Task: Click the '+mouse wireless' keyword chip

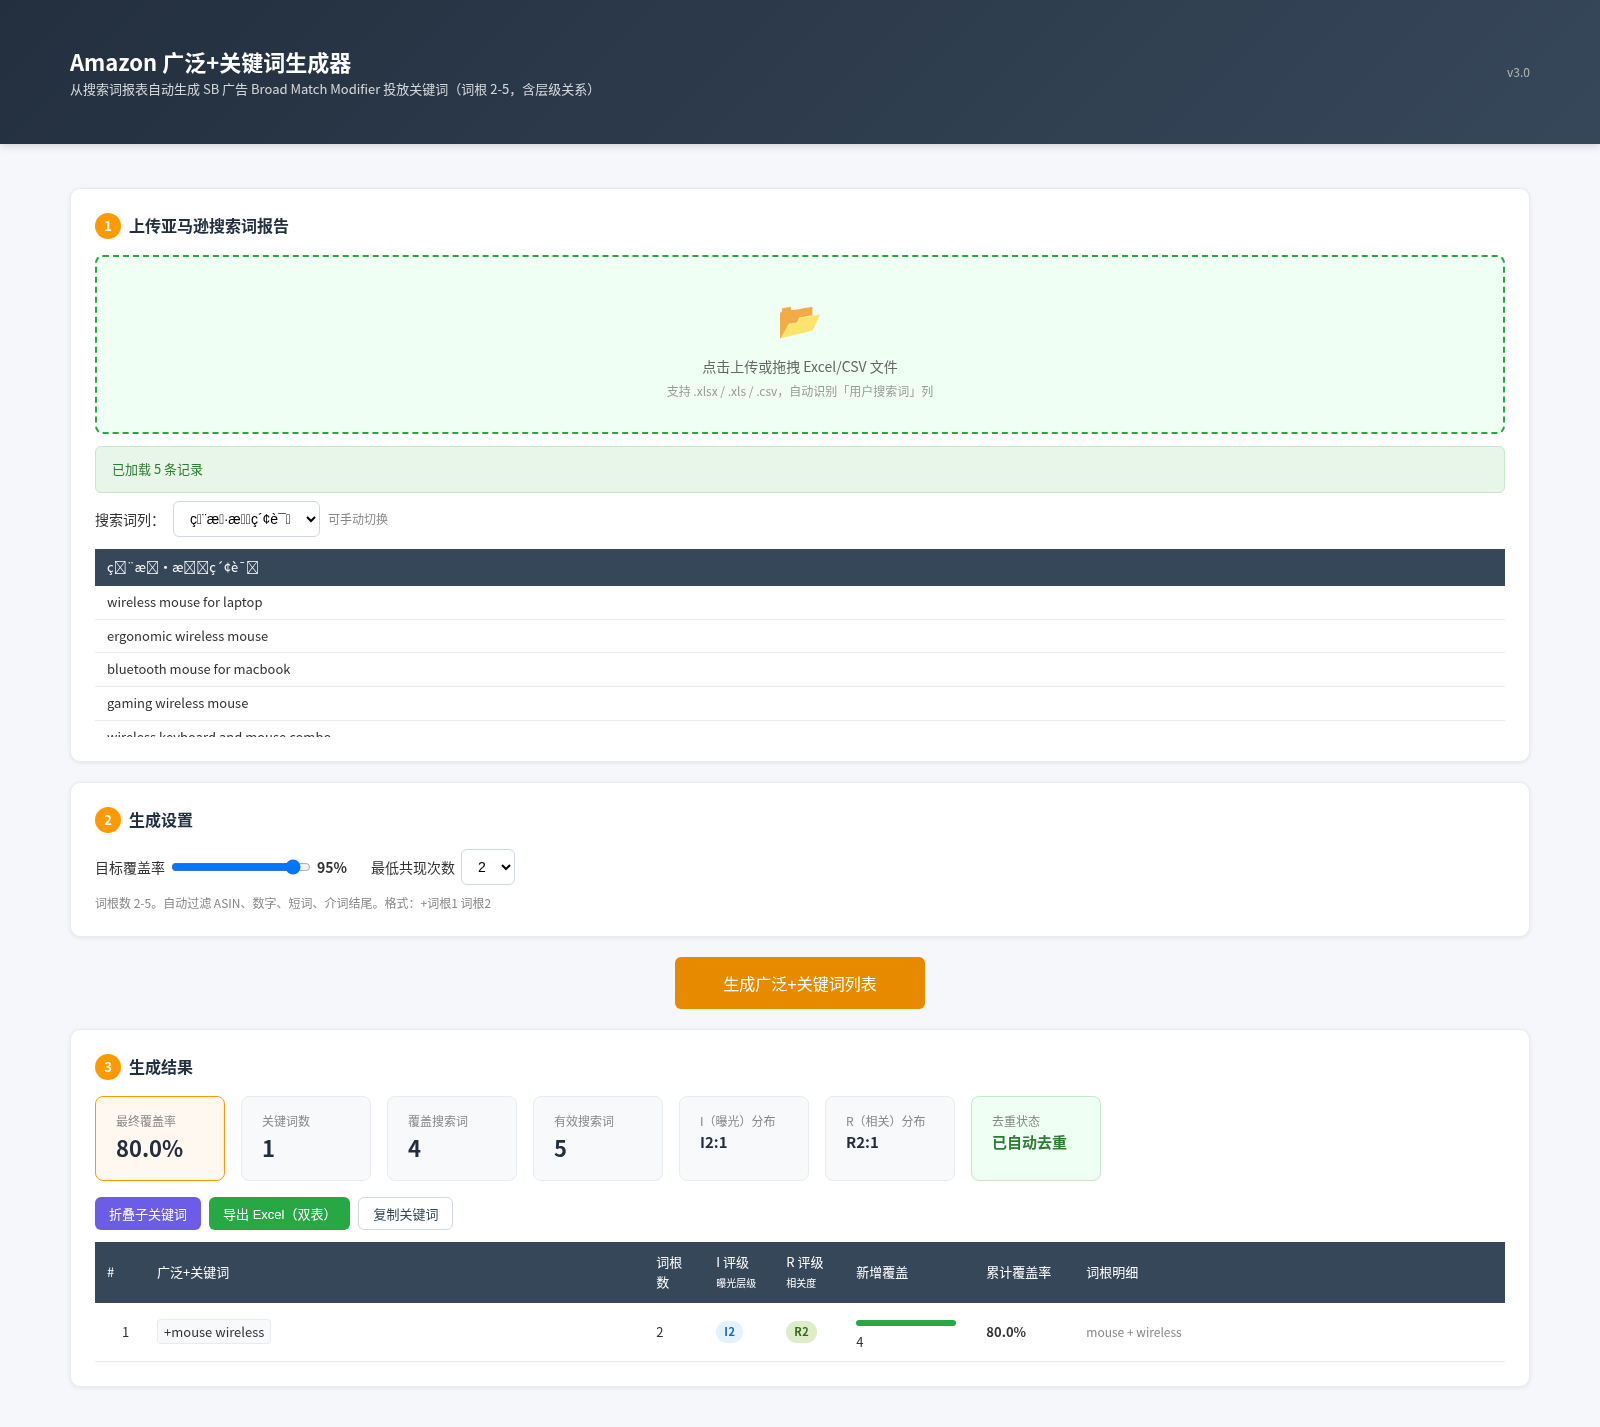Action: tap(214, 1332)
